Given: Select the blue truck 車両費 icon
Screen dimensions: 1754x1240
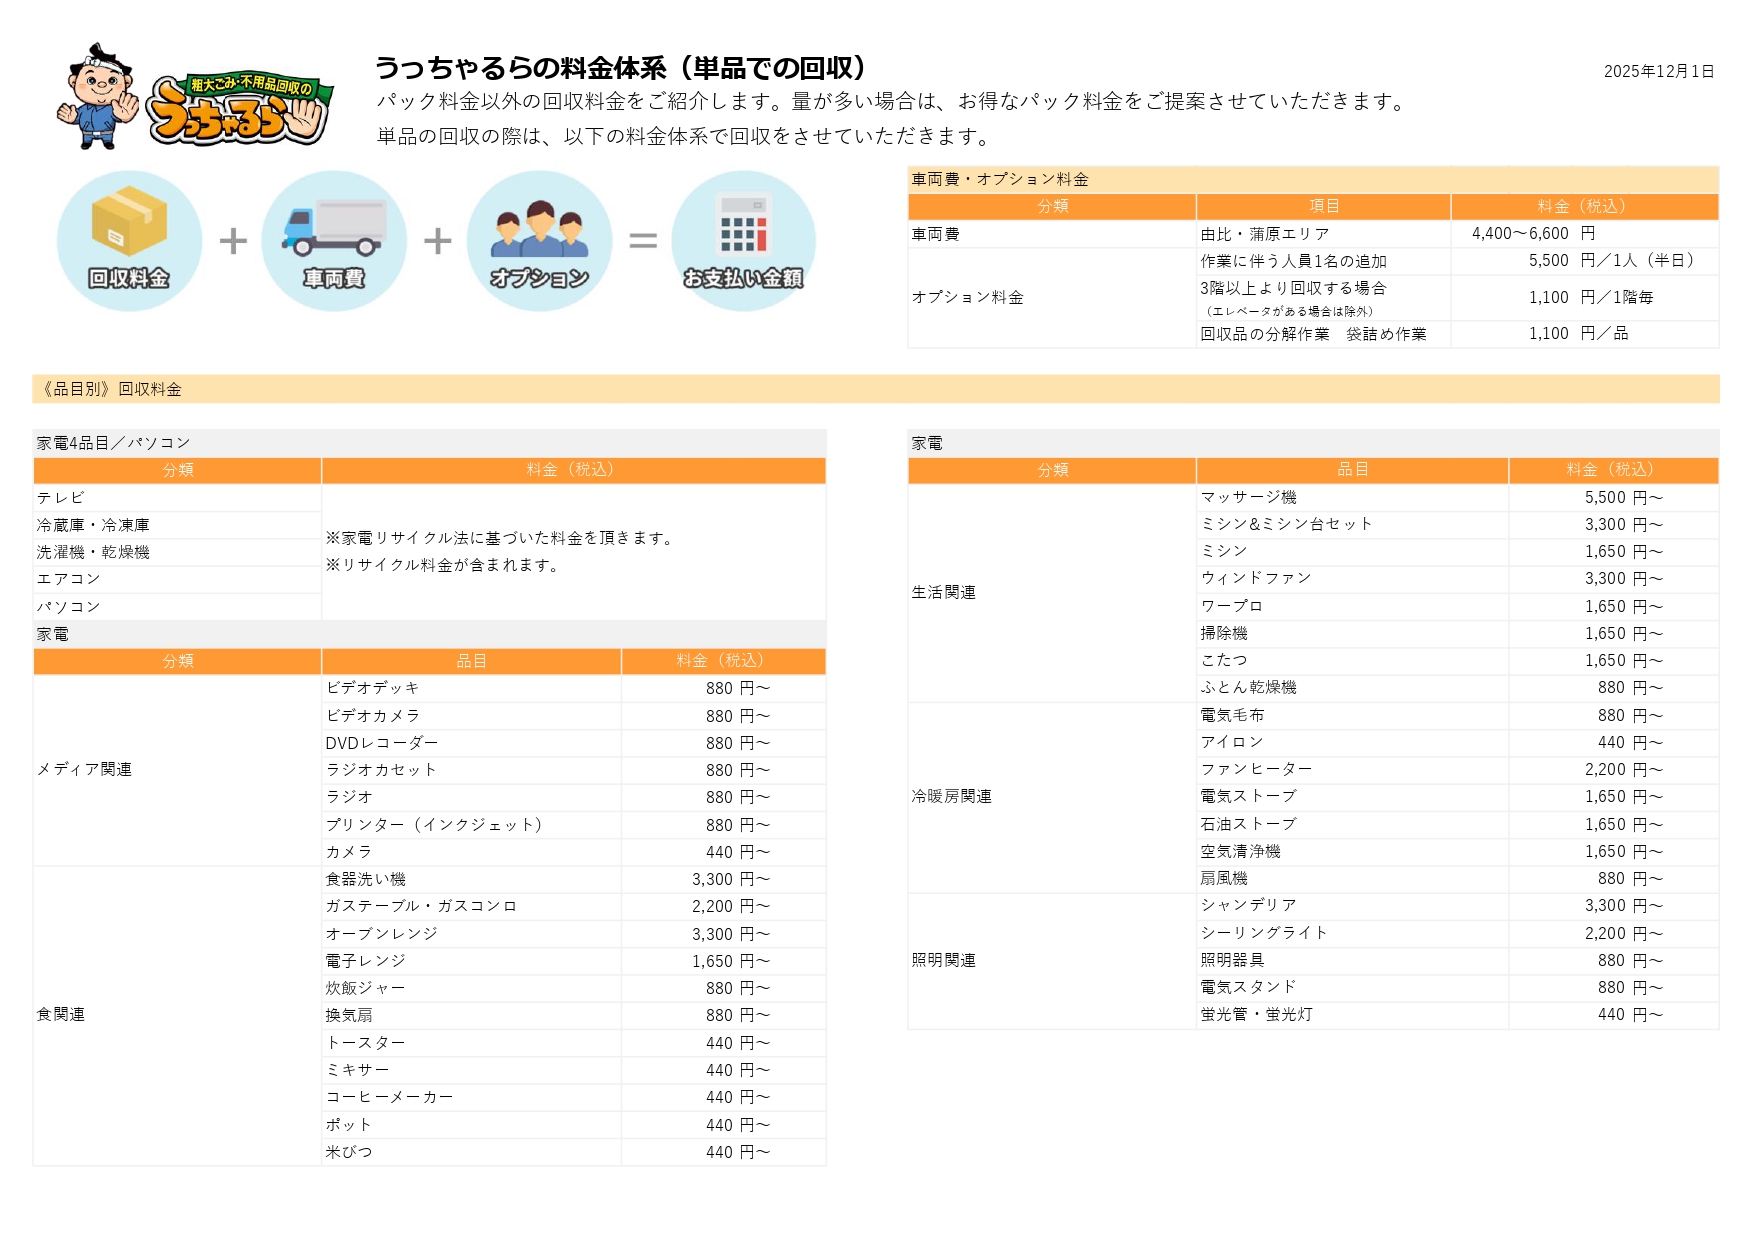Looking at the screenshot, I should tap(333, 240).
